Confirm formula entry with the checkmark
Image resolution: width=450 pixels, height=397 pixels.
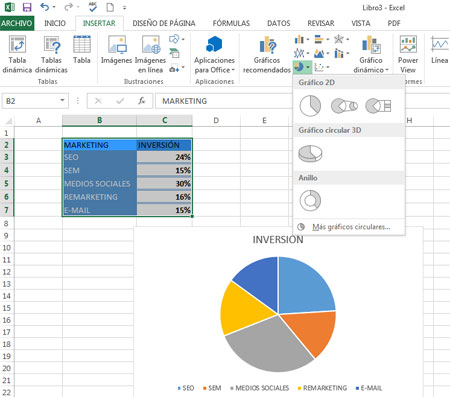[120, 101]
